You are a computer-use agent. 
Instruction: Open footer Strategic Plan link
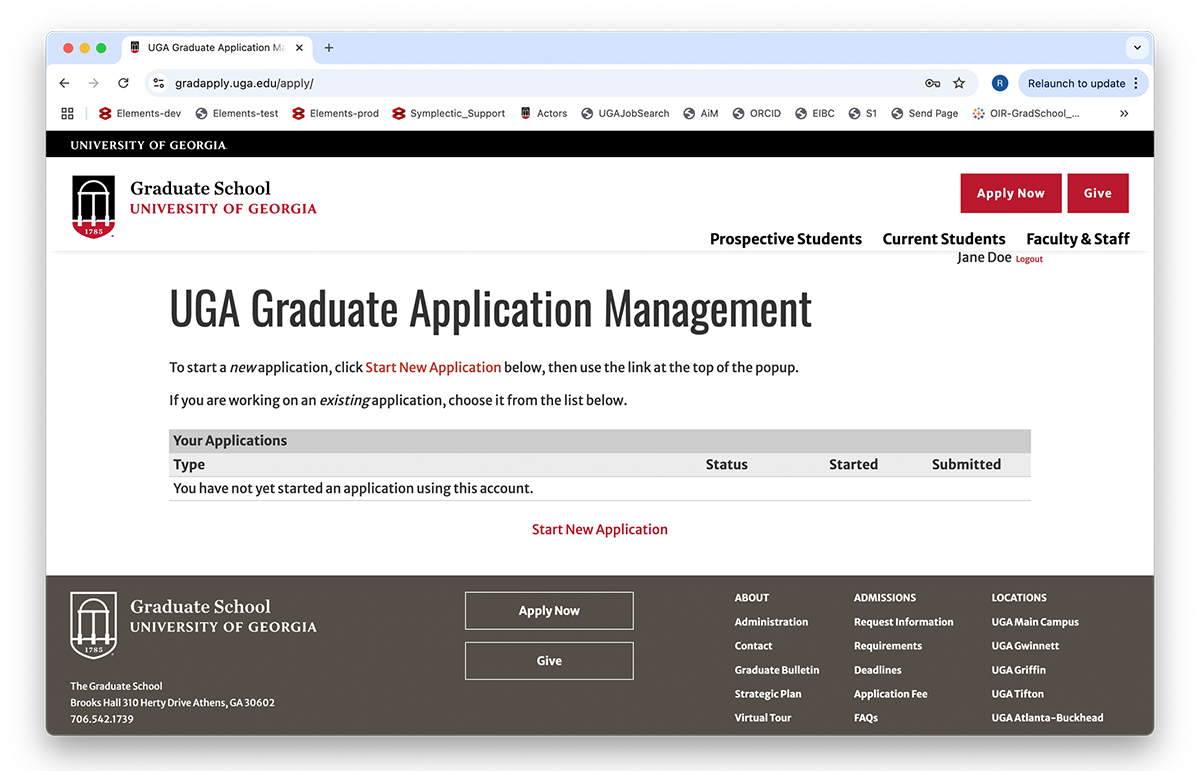(768, 694)
